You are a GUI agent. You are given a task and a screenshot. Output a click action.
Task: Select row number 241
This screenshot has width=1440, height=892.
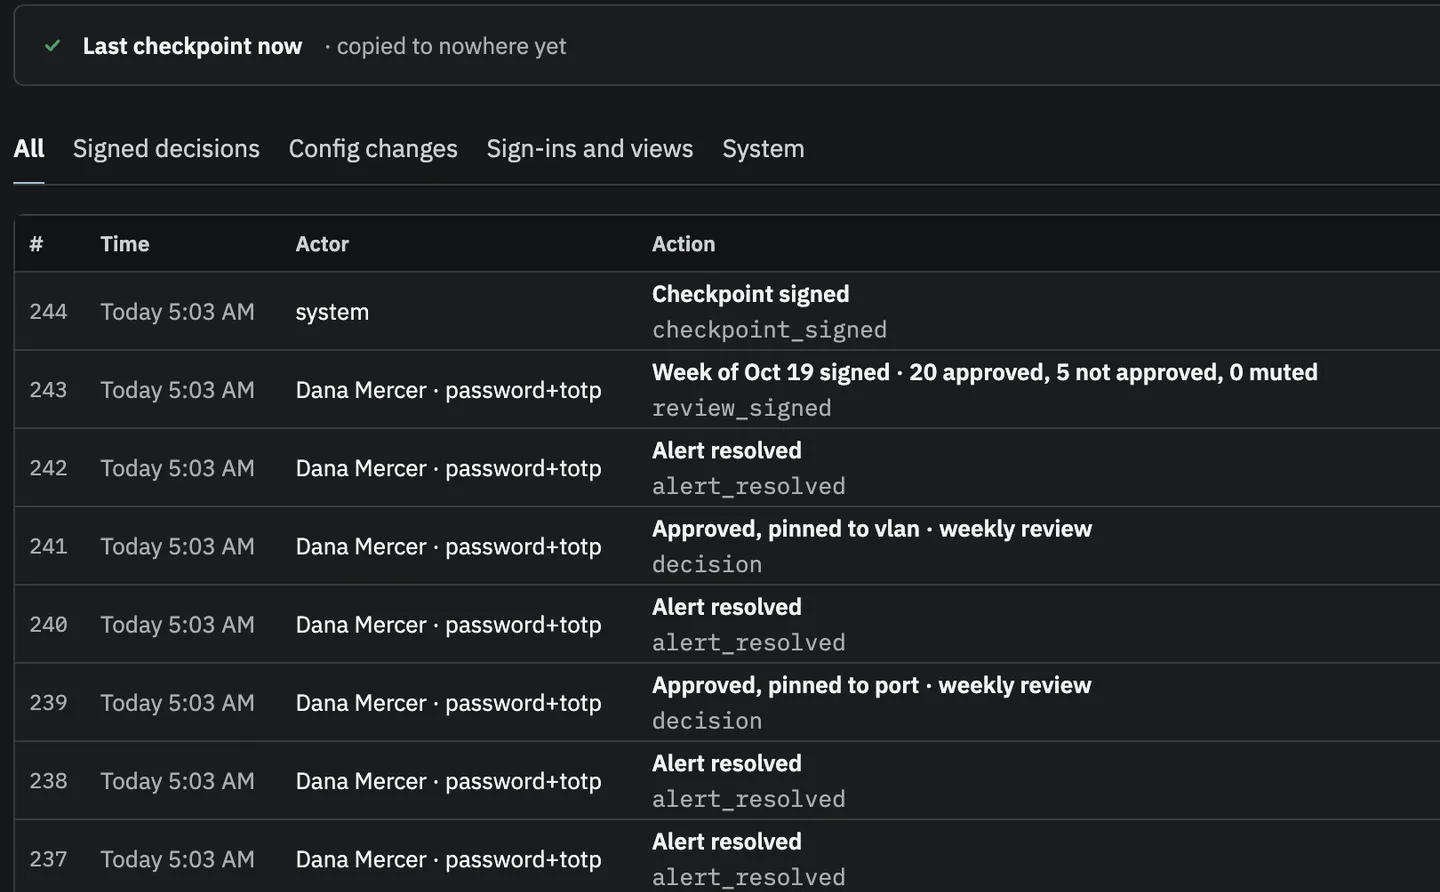(48, 546)
